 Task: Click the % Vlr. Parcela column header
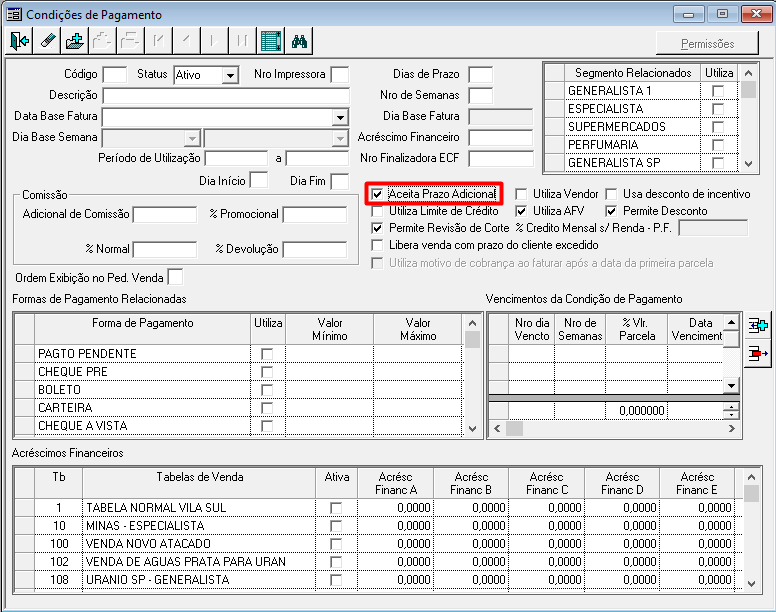tap(636, 329)
